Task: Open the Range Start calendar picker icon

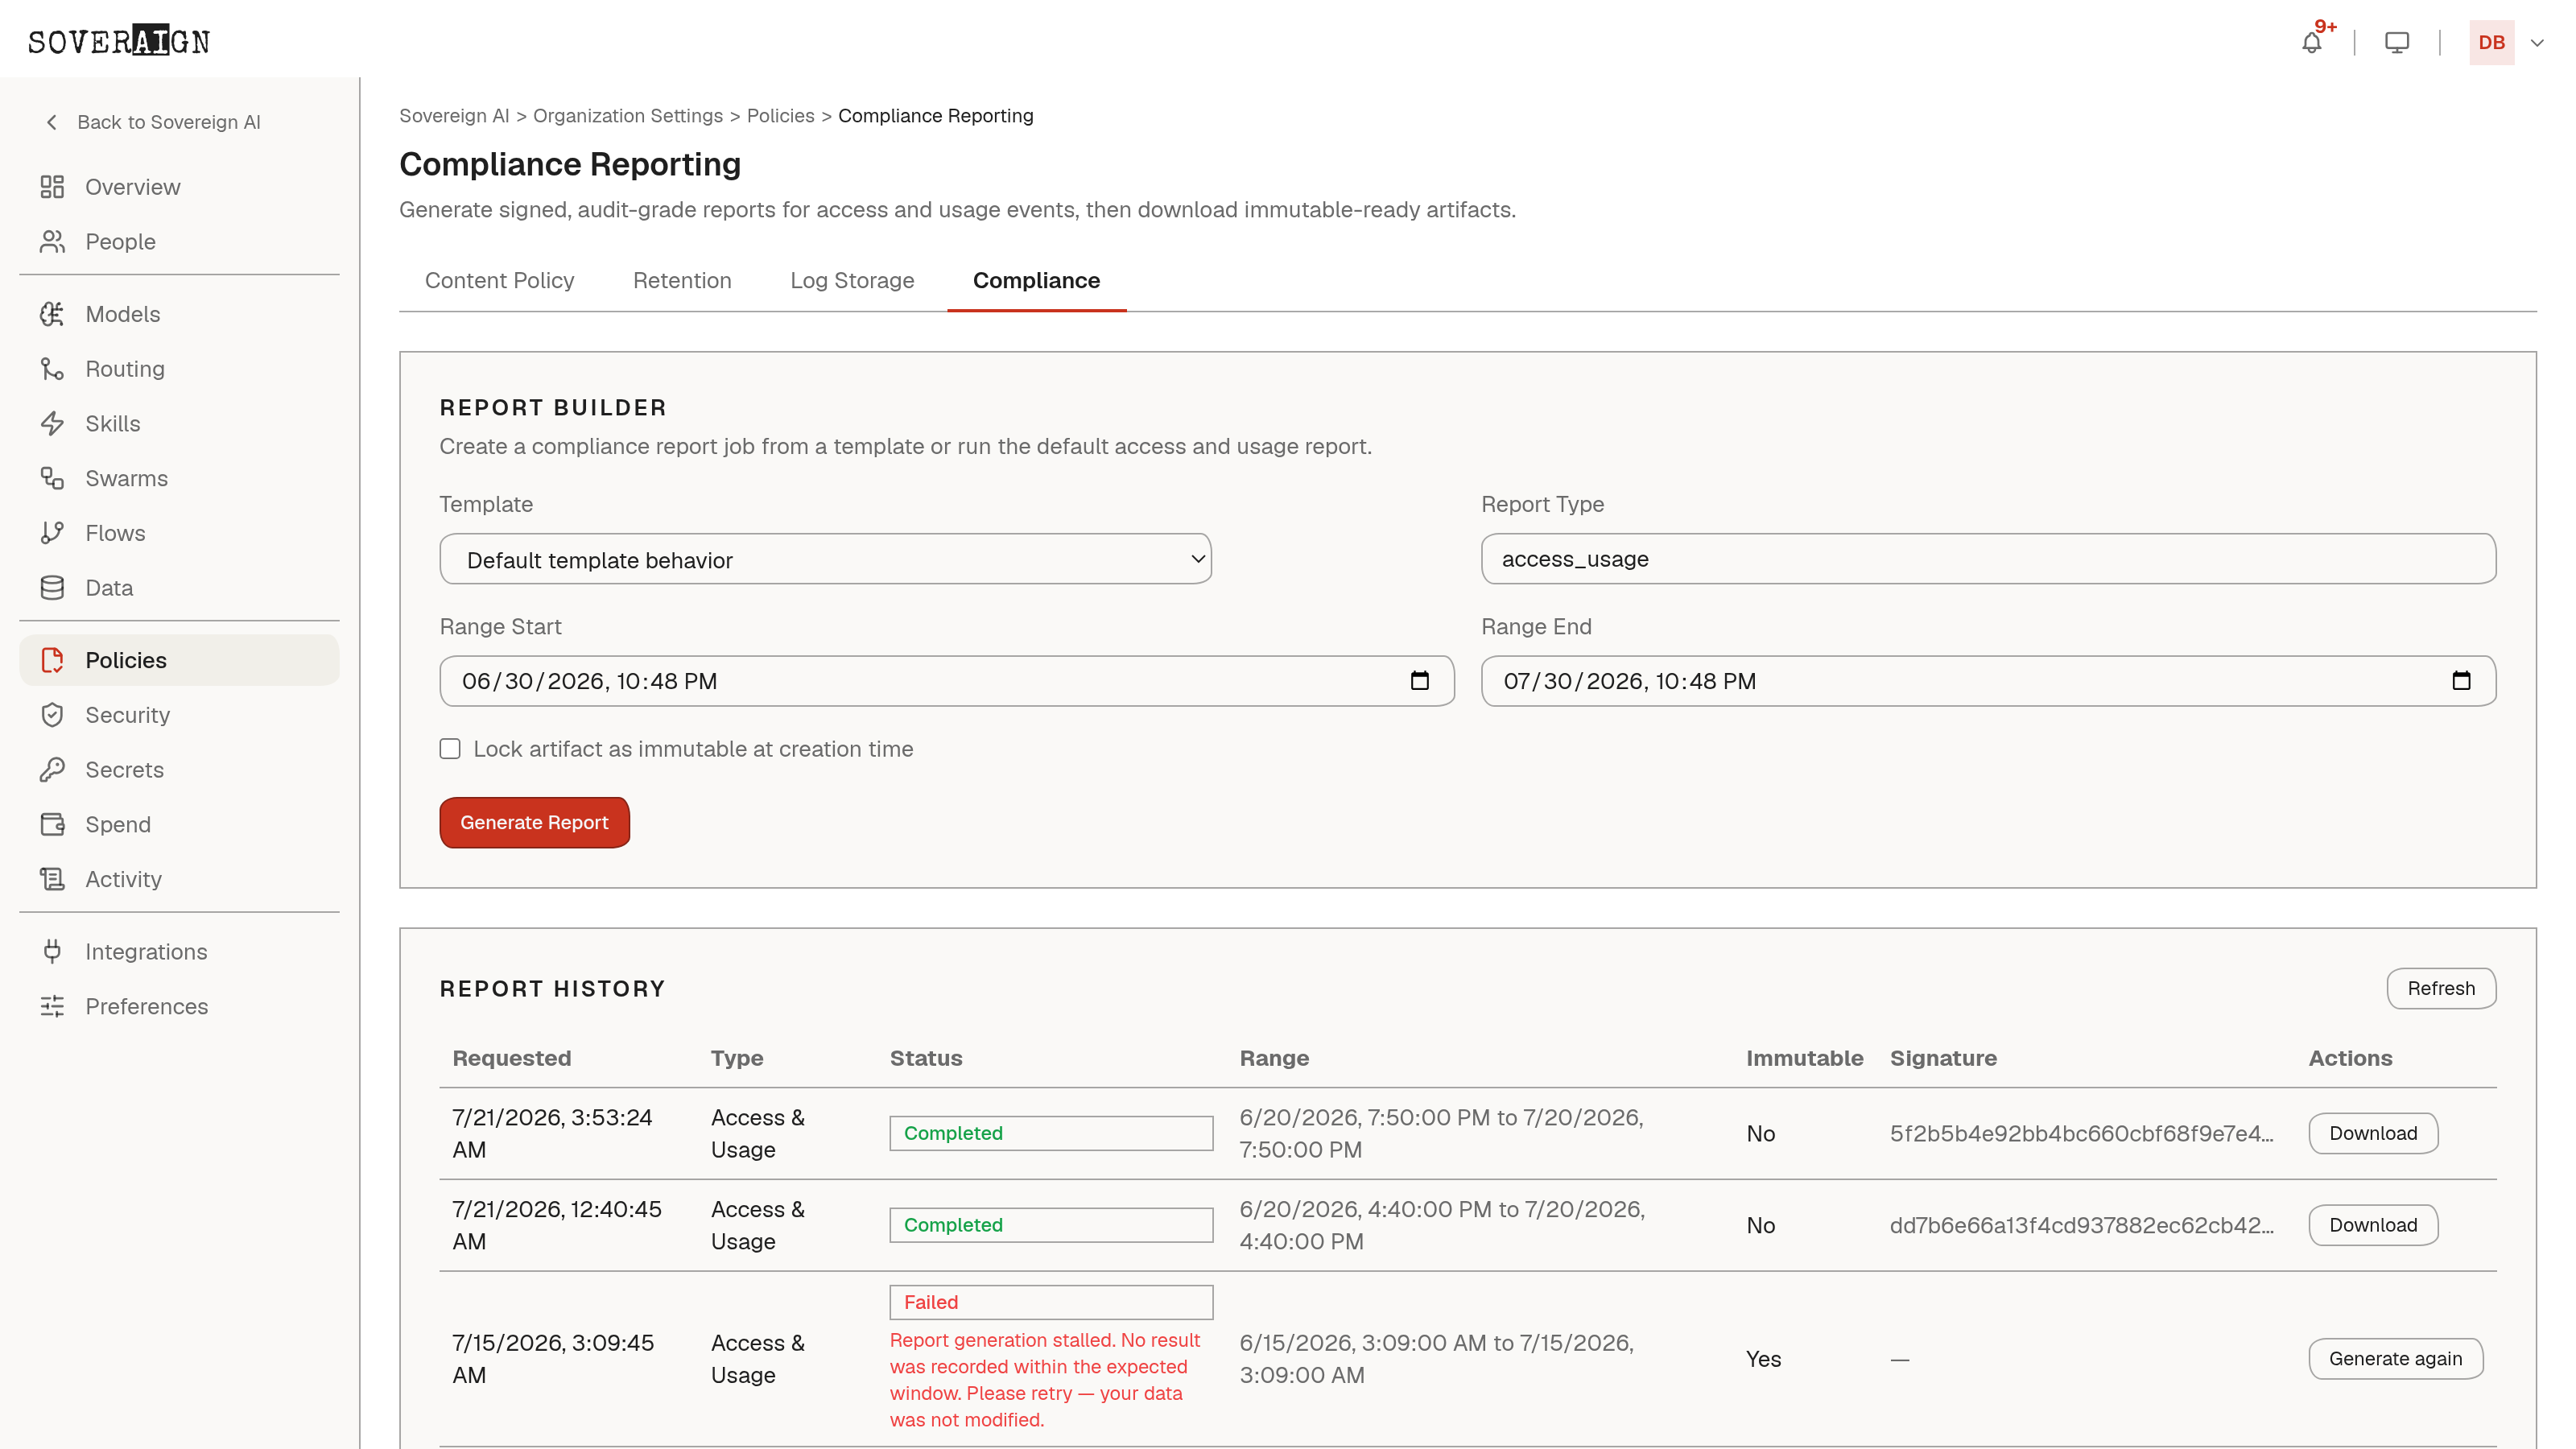Action: (1419, 681)
